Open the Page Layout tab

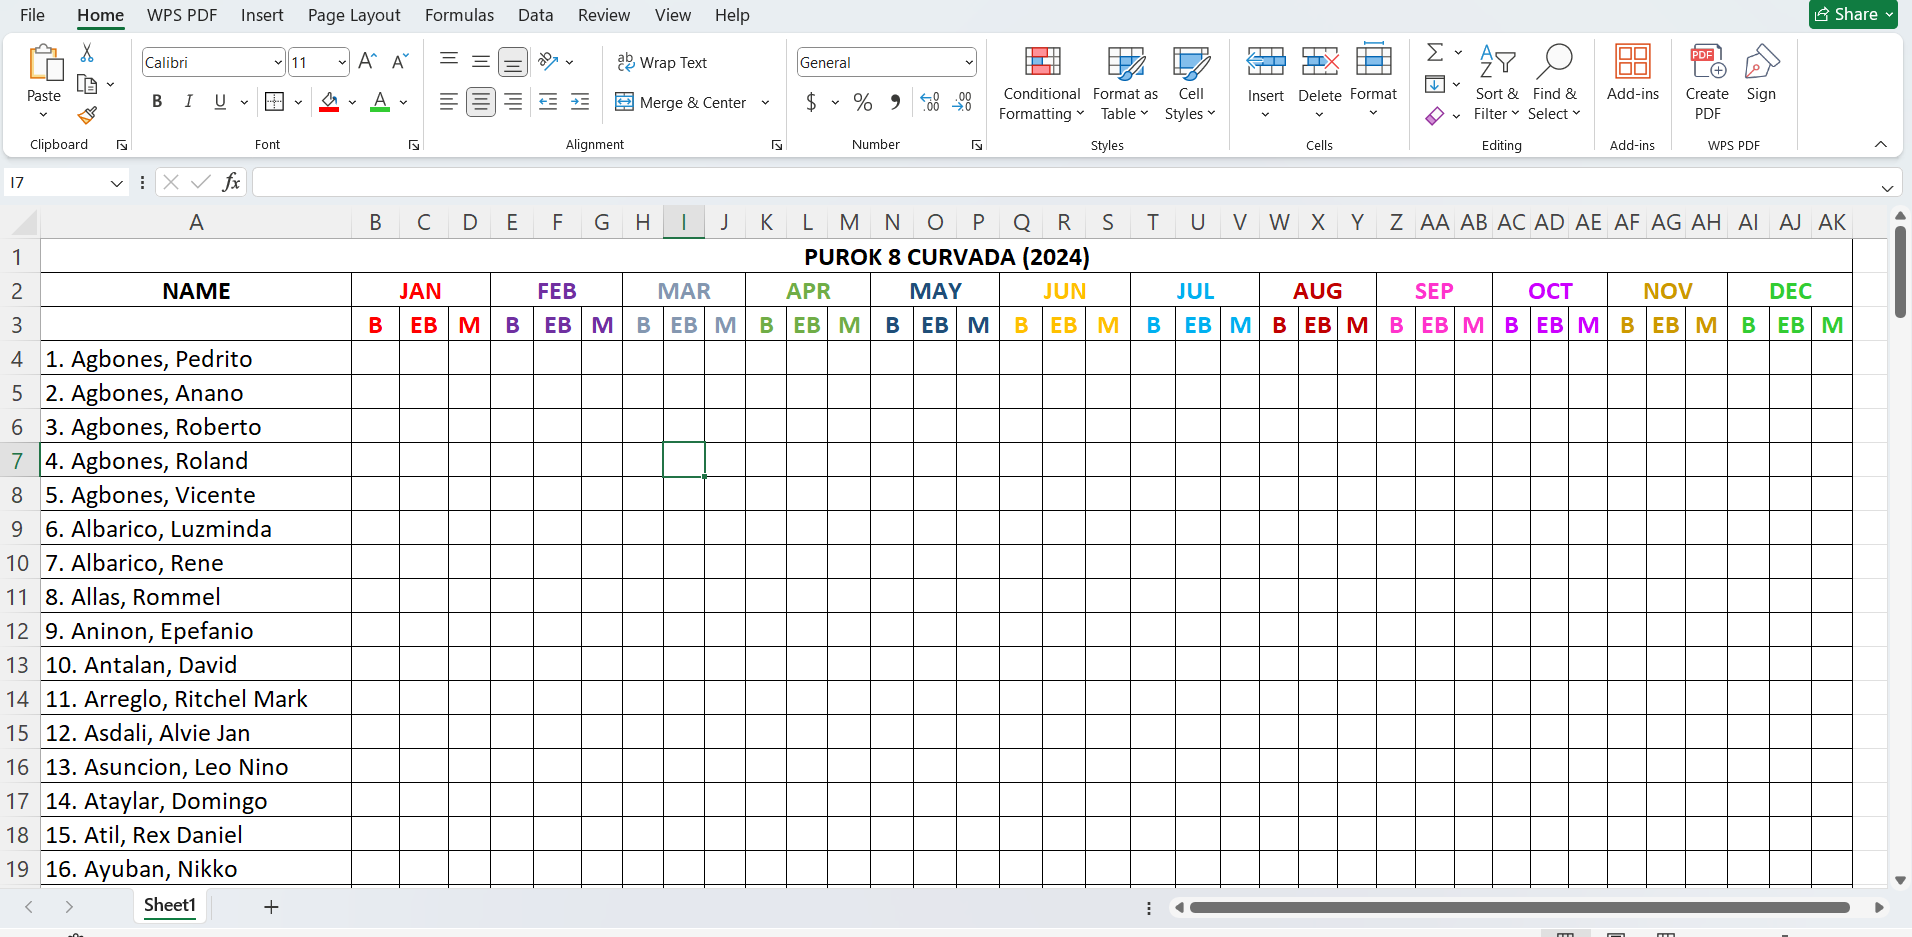354,15
